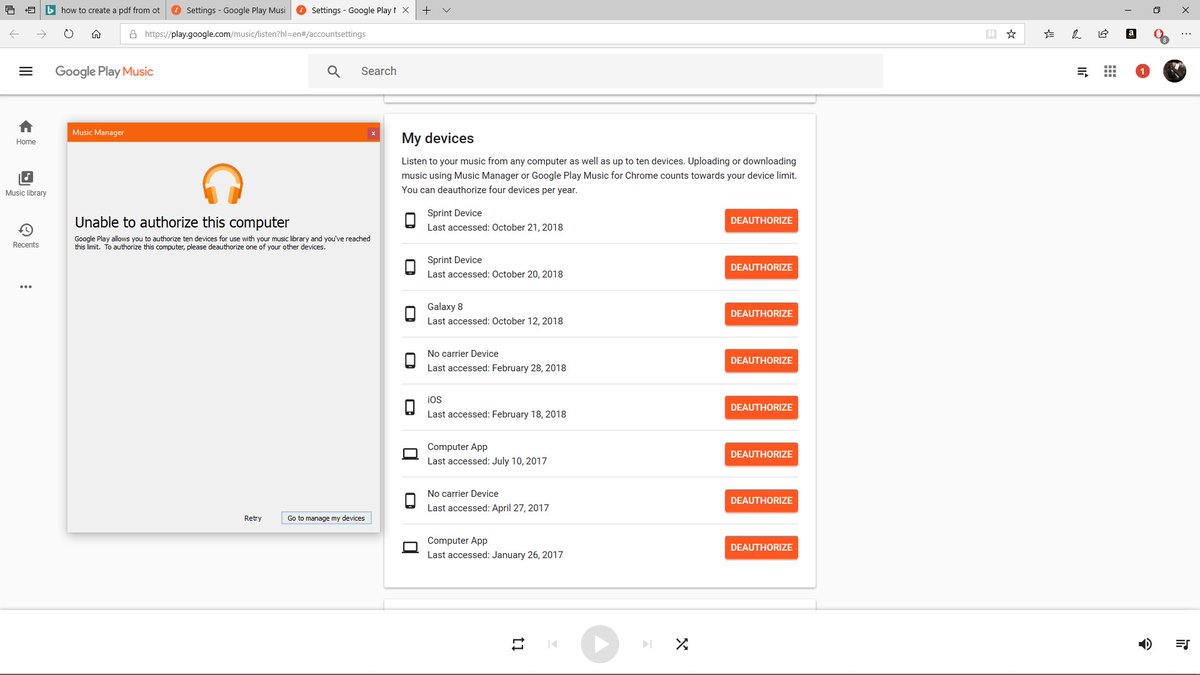Screen dimensions: 1200x675
Task: Close the Music Manager dialog
Action: point(373,132)
